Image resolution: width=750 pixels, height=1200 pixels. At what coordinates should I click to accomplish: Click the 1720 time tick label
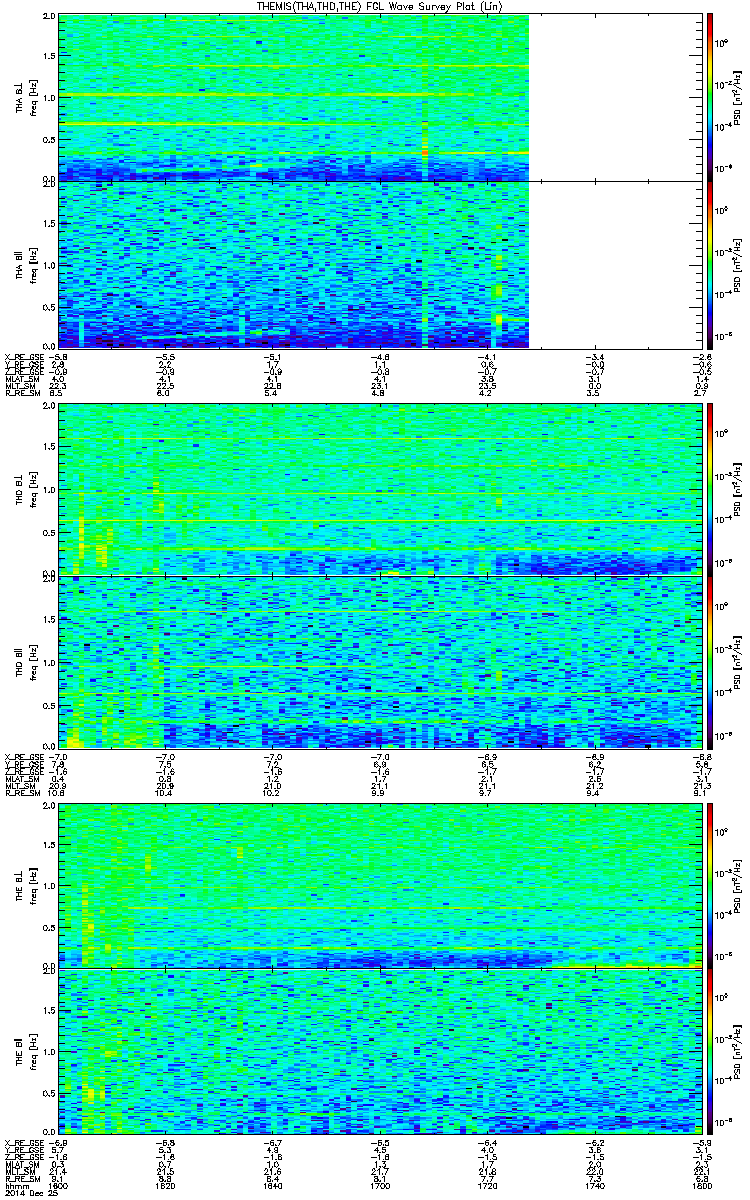click(486, 1187)
